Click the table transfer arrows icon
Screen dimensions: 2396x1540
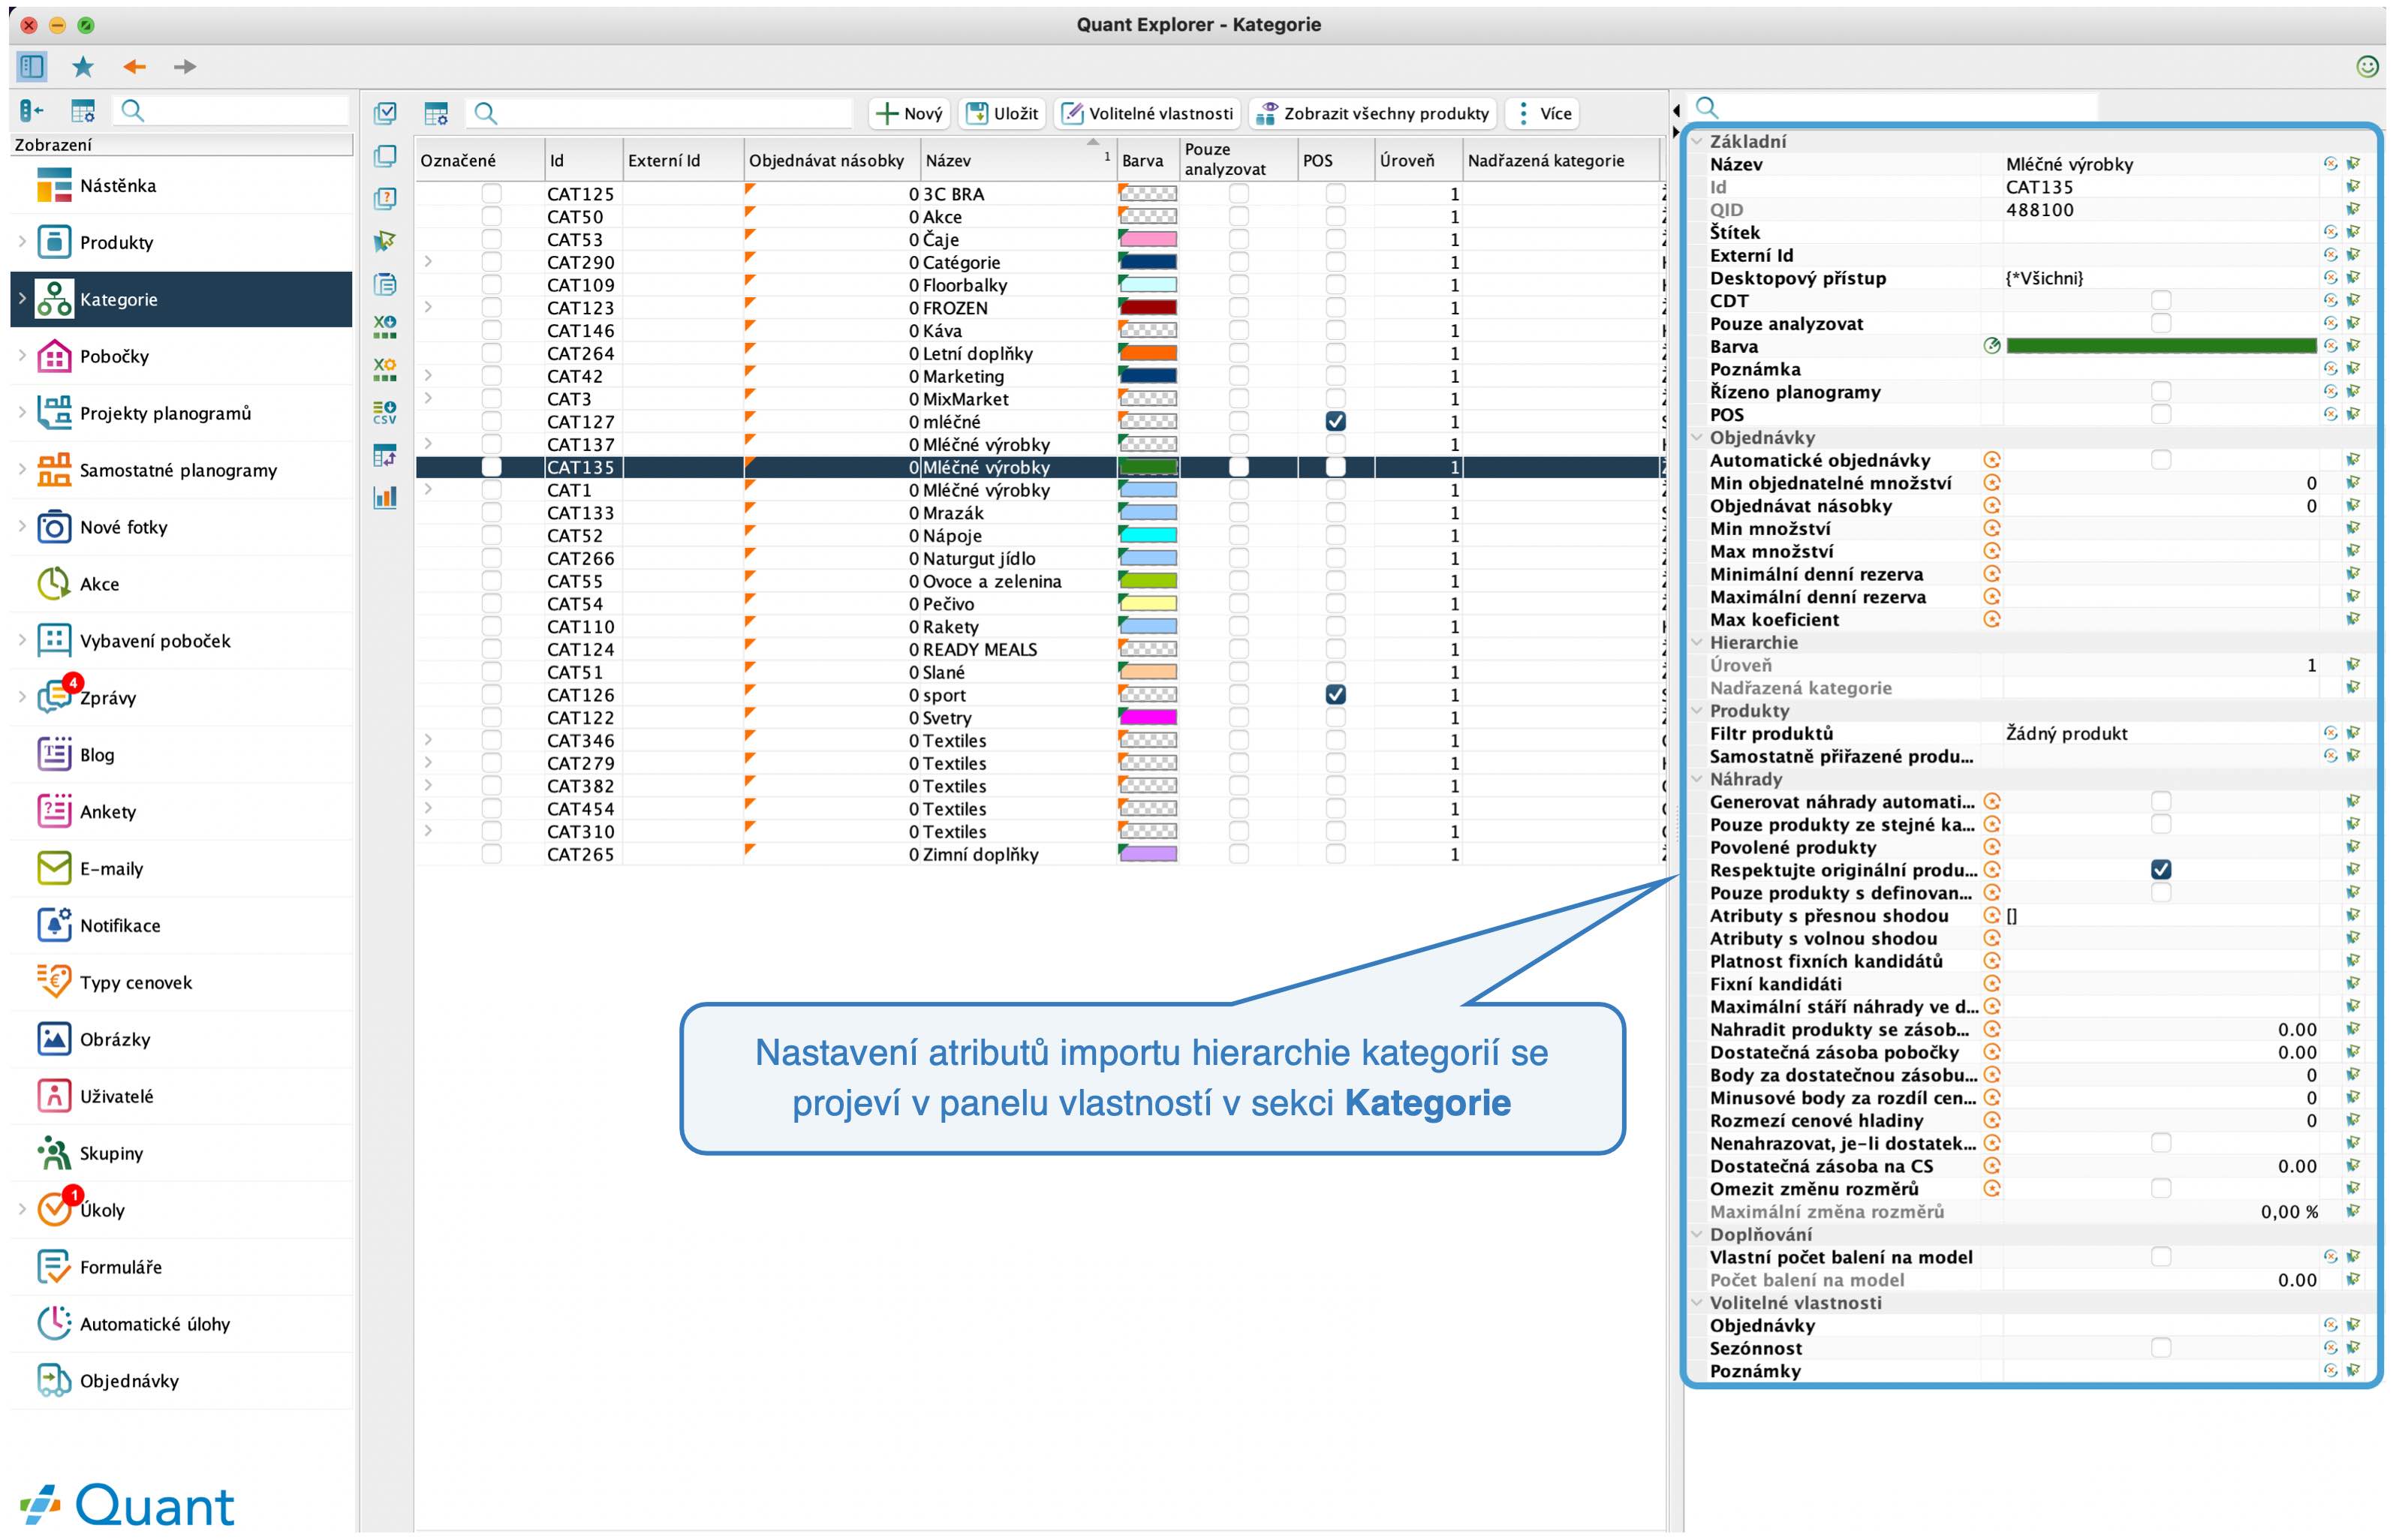[x=385, y=455]
